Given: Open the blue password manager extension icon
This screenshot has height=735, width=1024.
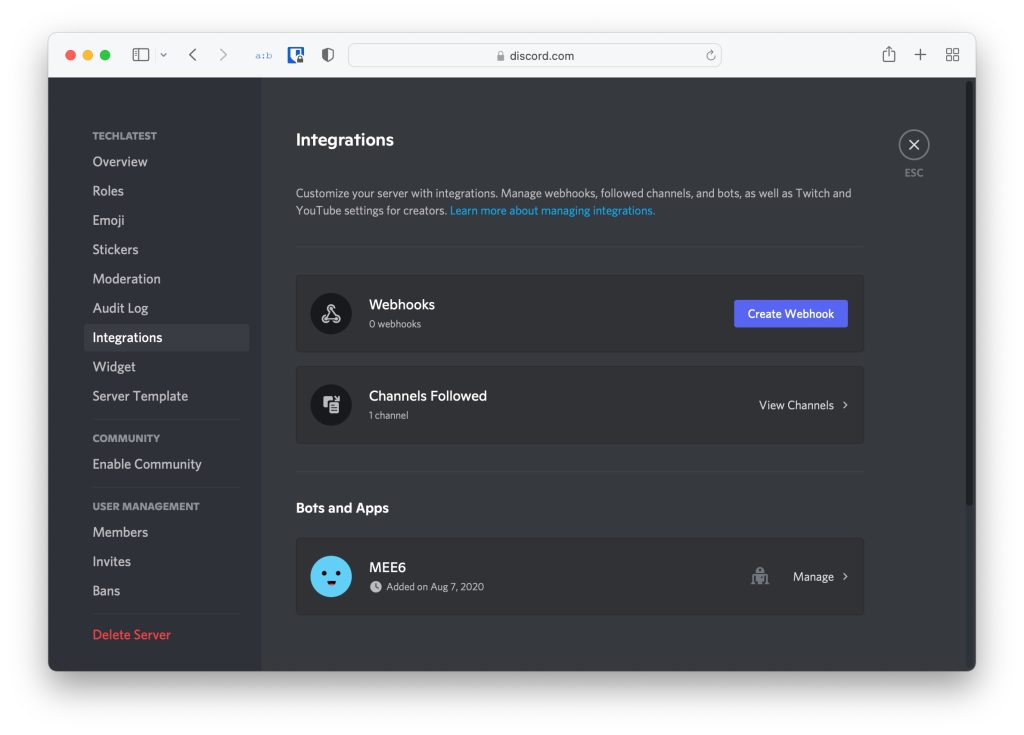Looking at the screenshot, I should tap(296, 55).
